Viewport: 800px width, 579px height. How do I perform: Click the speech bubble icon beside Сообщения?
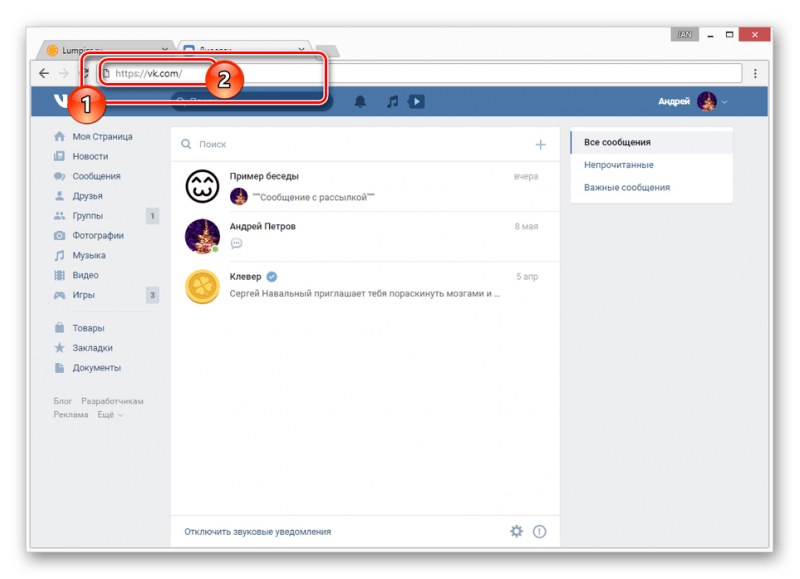tap(60, 176)
